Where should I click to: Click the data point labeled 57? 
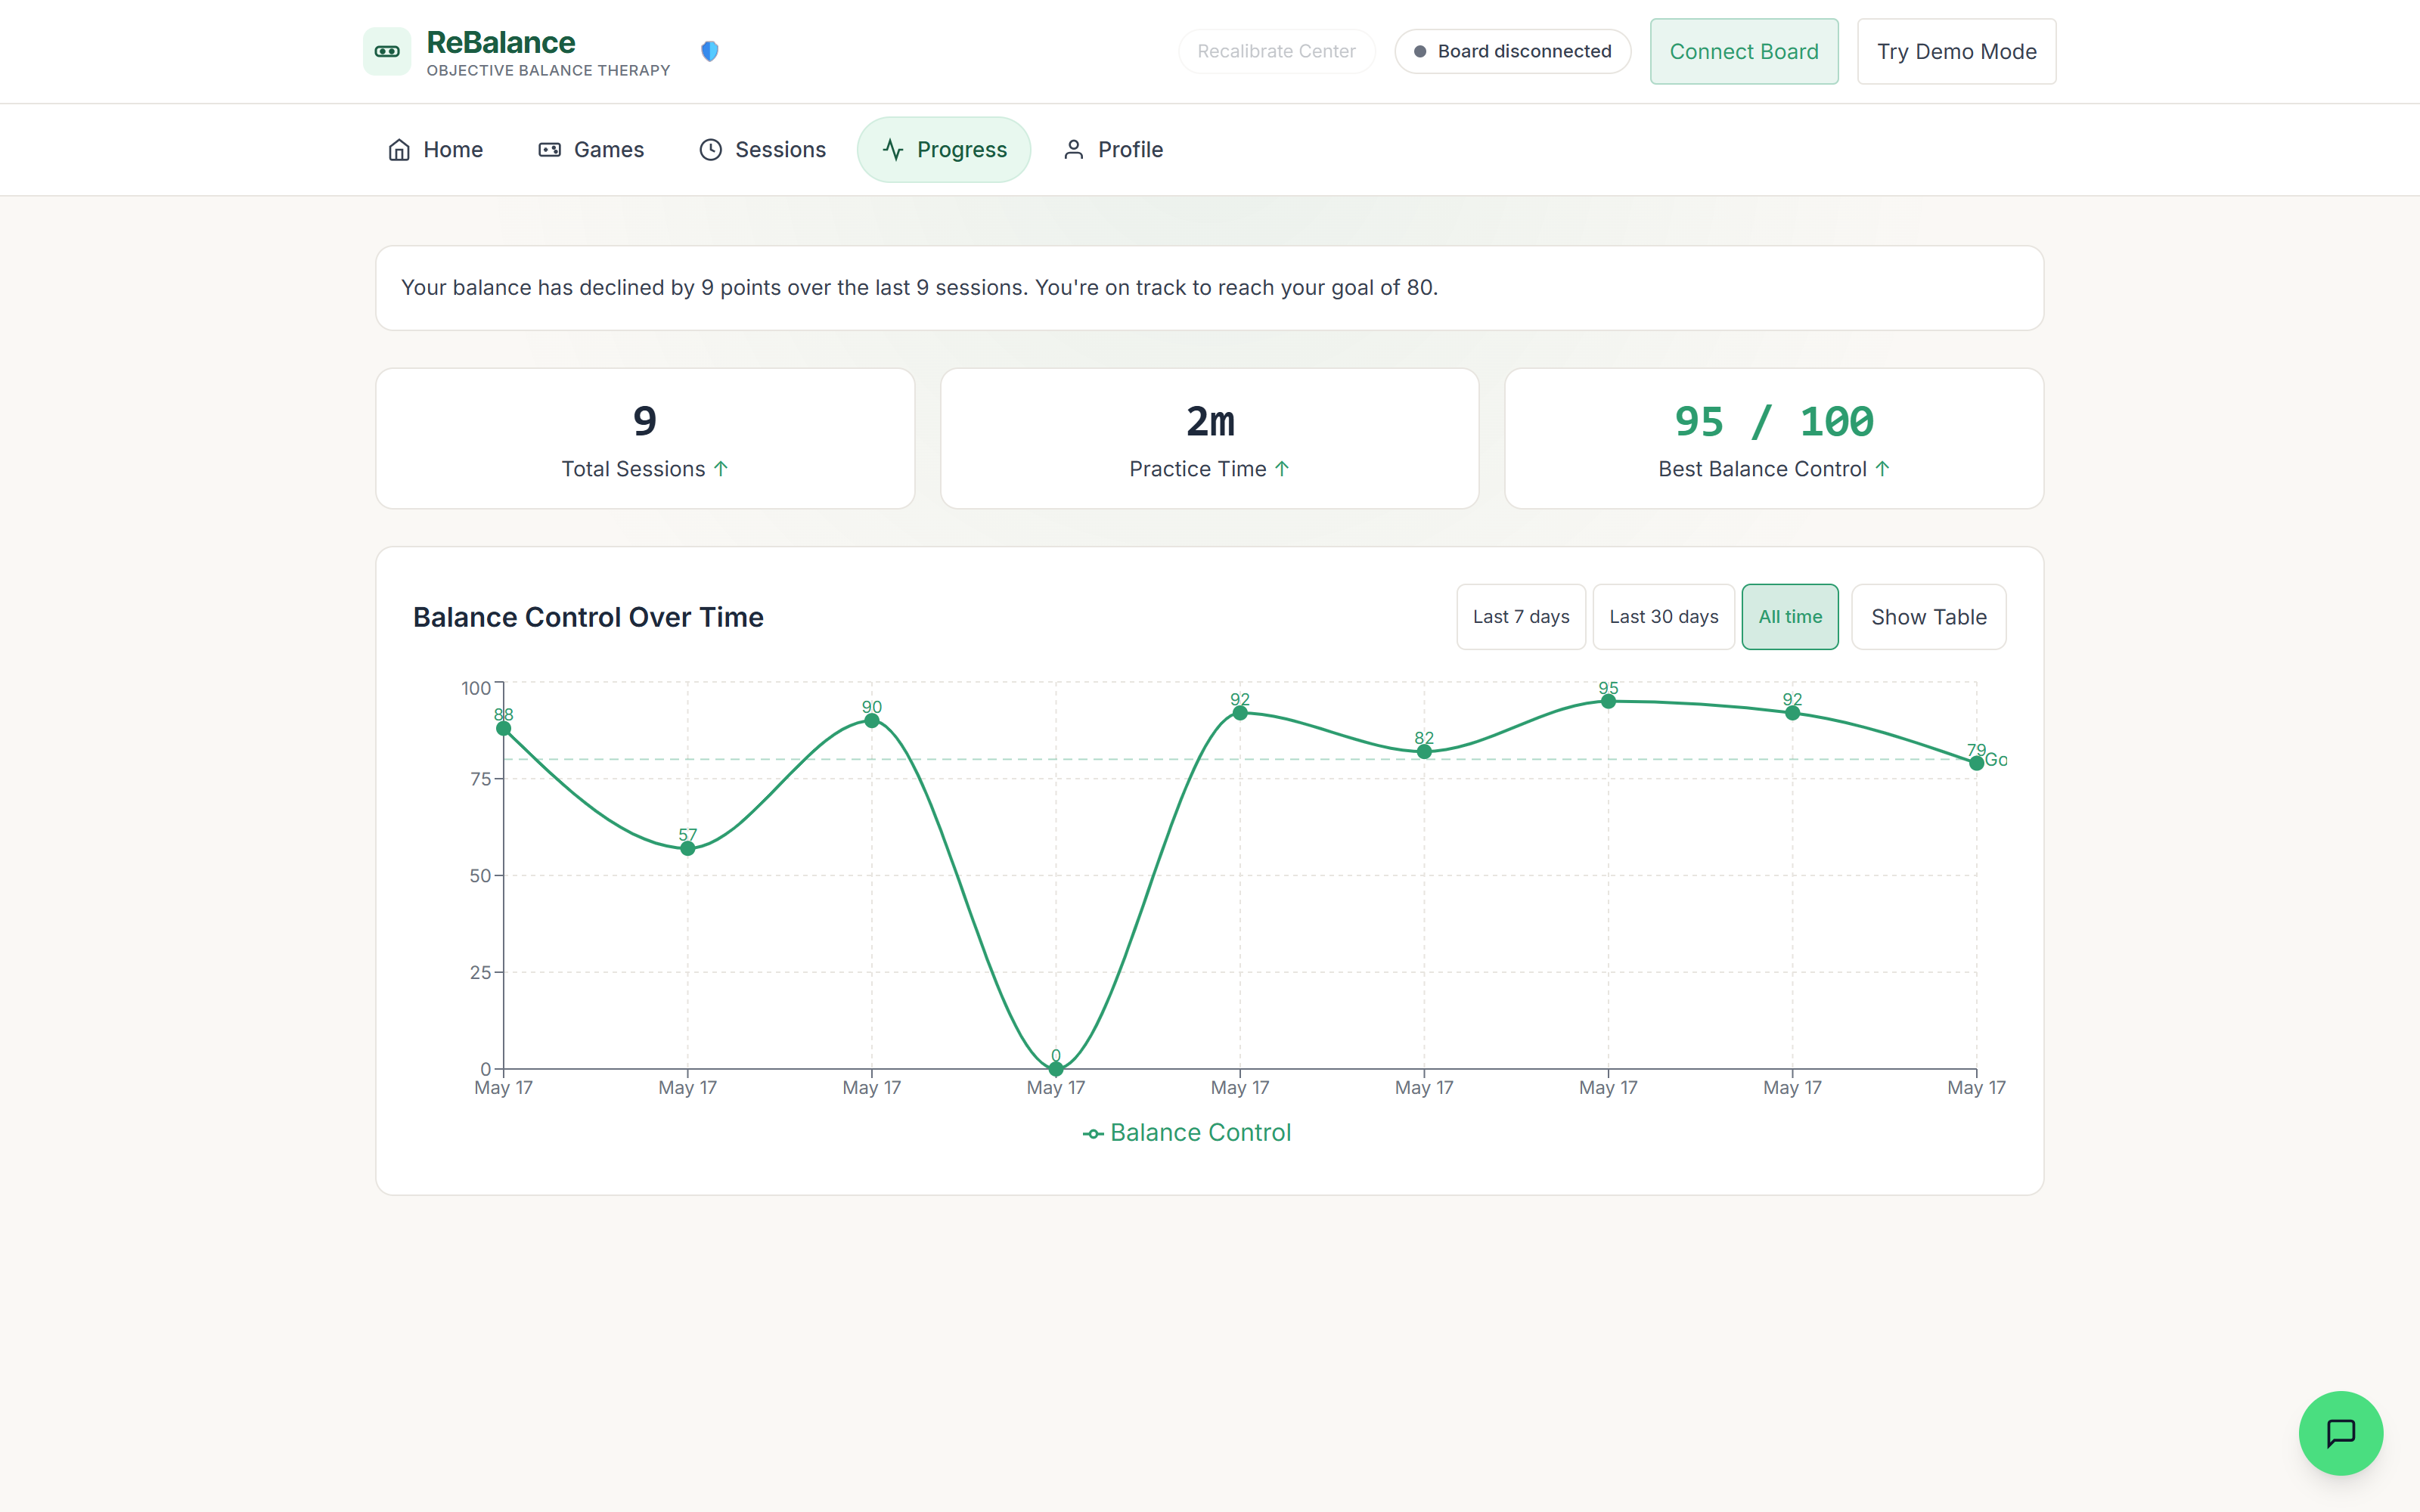688,849
